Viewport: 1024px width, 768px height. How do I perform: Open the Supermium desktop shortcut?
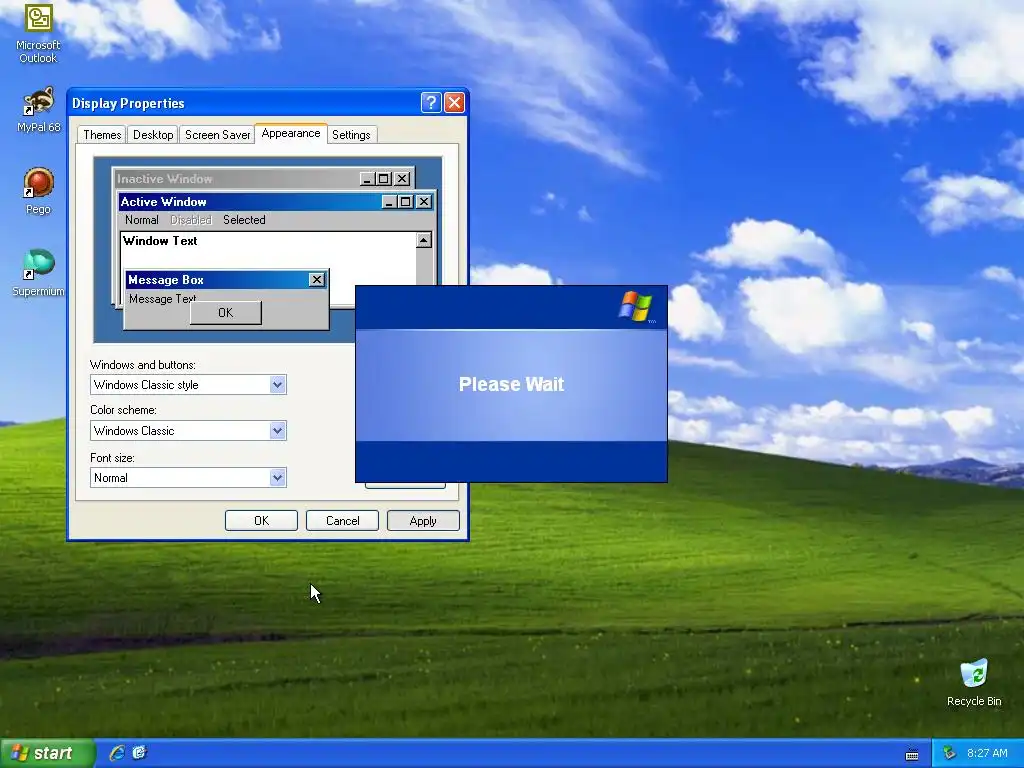pyautogui.click(x=38, y=273)
